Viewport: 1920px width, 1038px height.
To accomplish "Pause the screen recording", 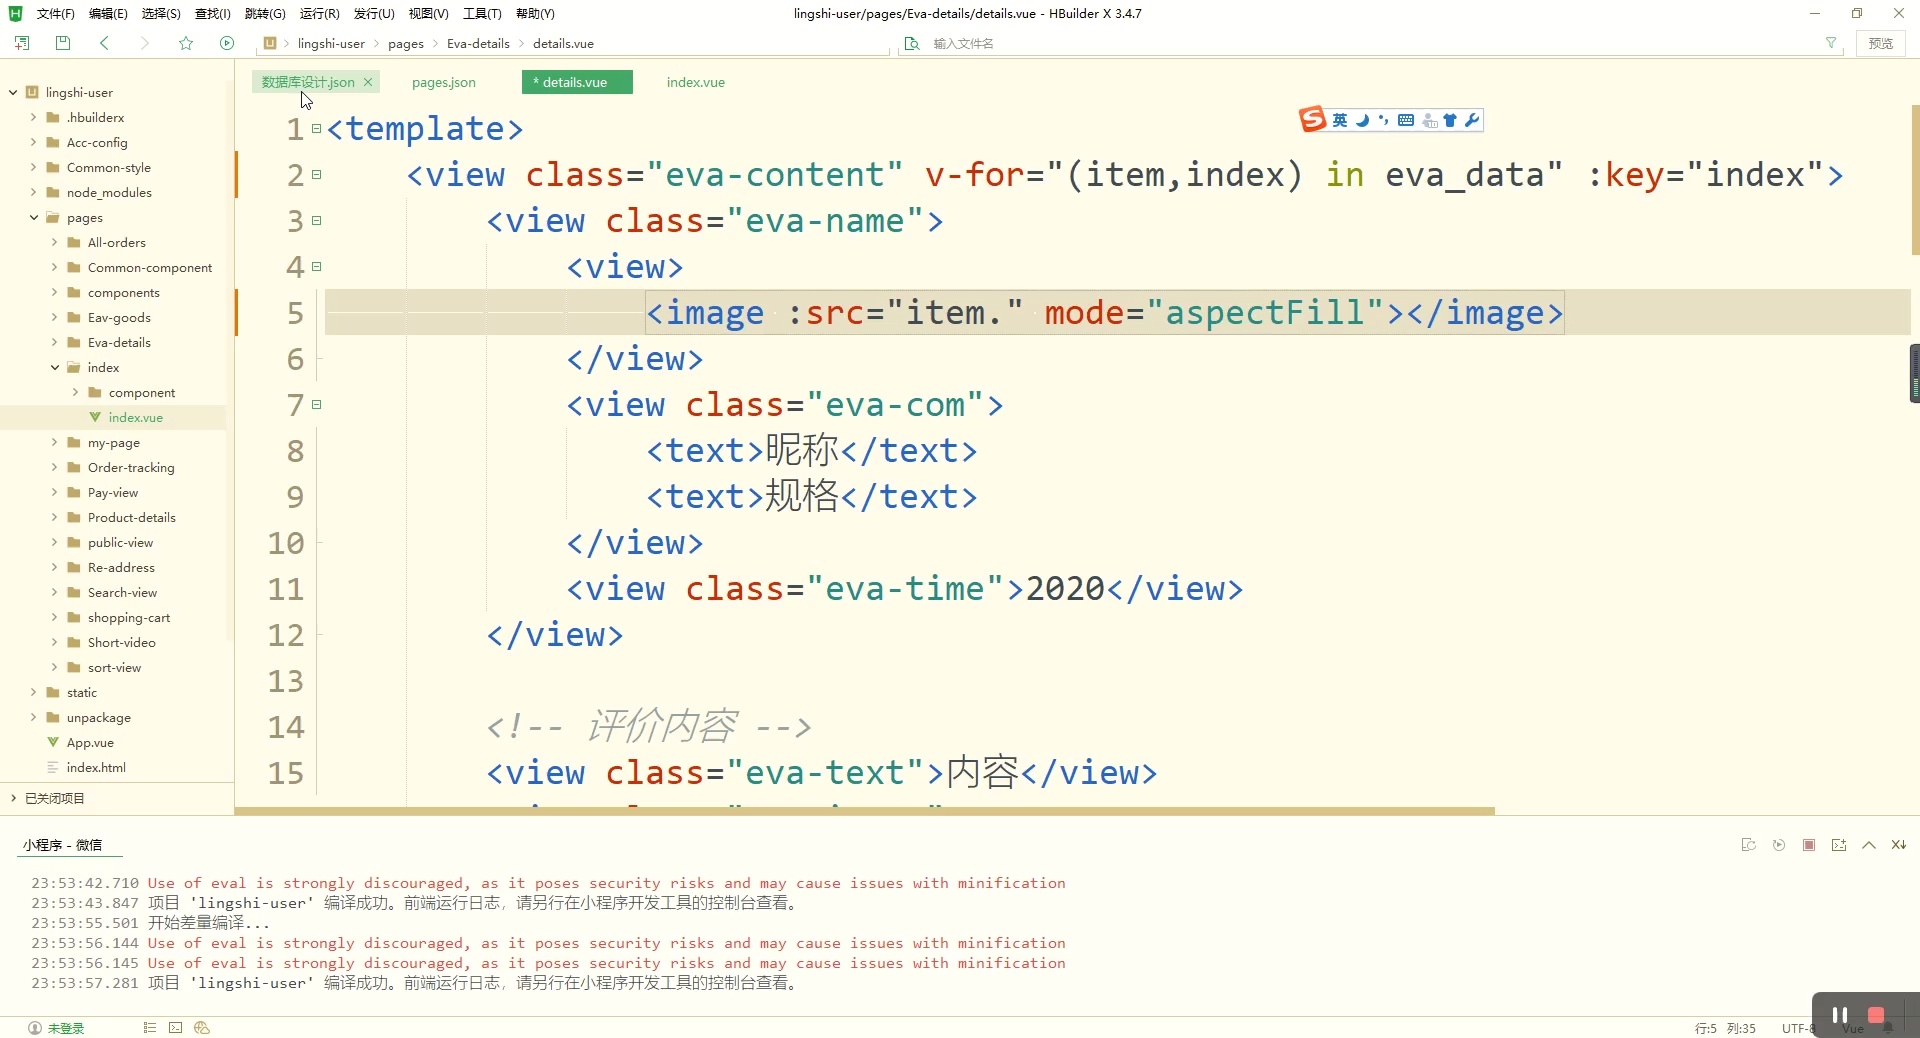I will click(1839, 1015).
